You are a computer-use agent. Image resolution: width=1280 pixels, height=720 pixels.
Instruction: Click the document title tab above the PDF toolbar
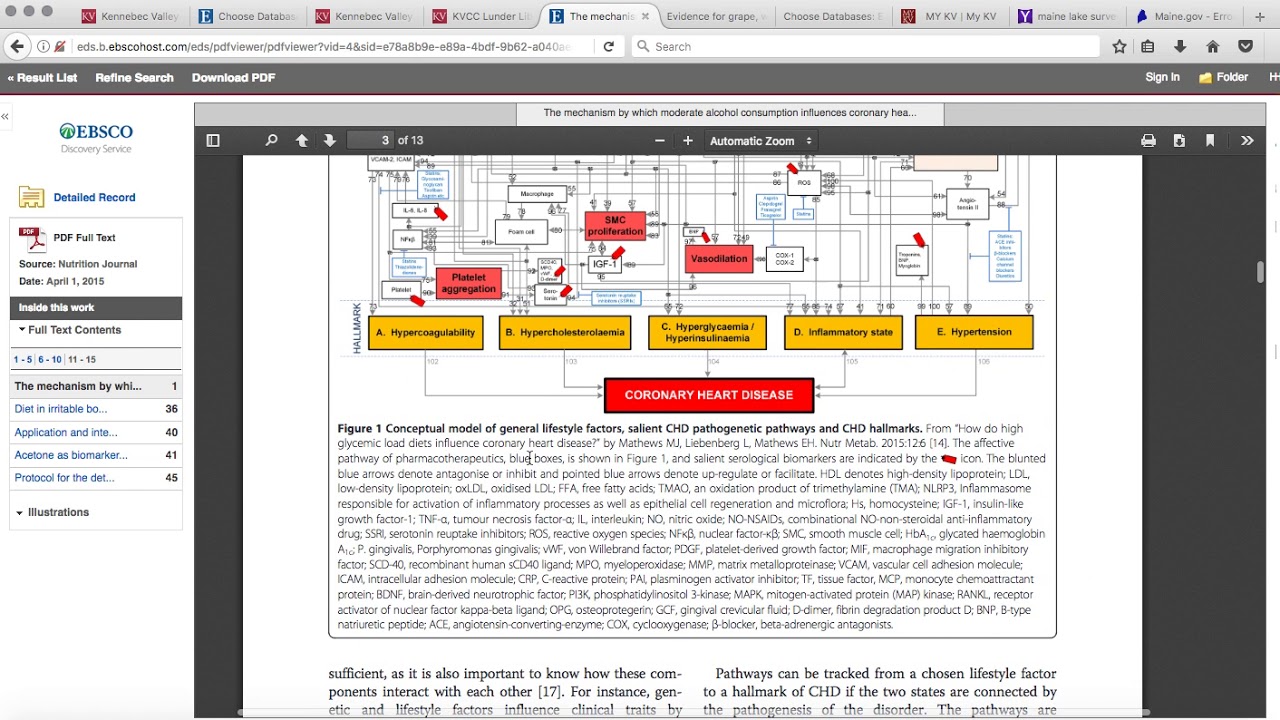[x=729, y=113]
